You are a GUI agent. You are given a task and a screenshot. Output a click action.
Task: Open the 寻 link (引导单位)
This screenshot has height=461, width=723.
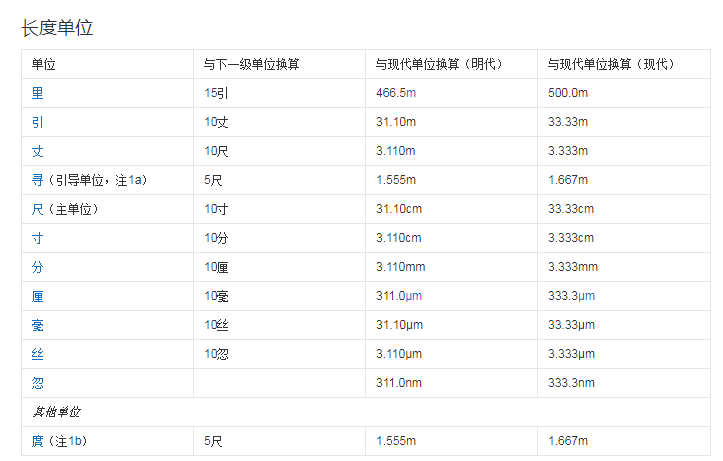38,180
